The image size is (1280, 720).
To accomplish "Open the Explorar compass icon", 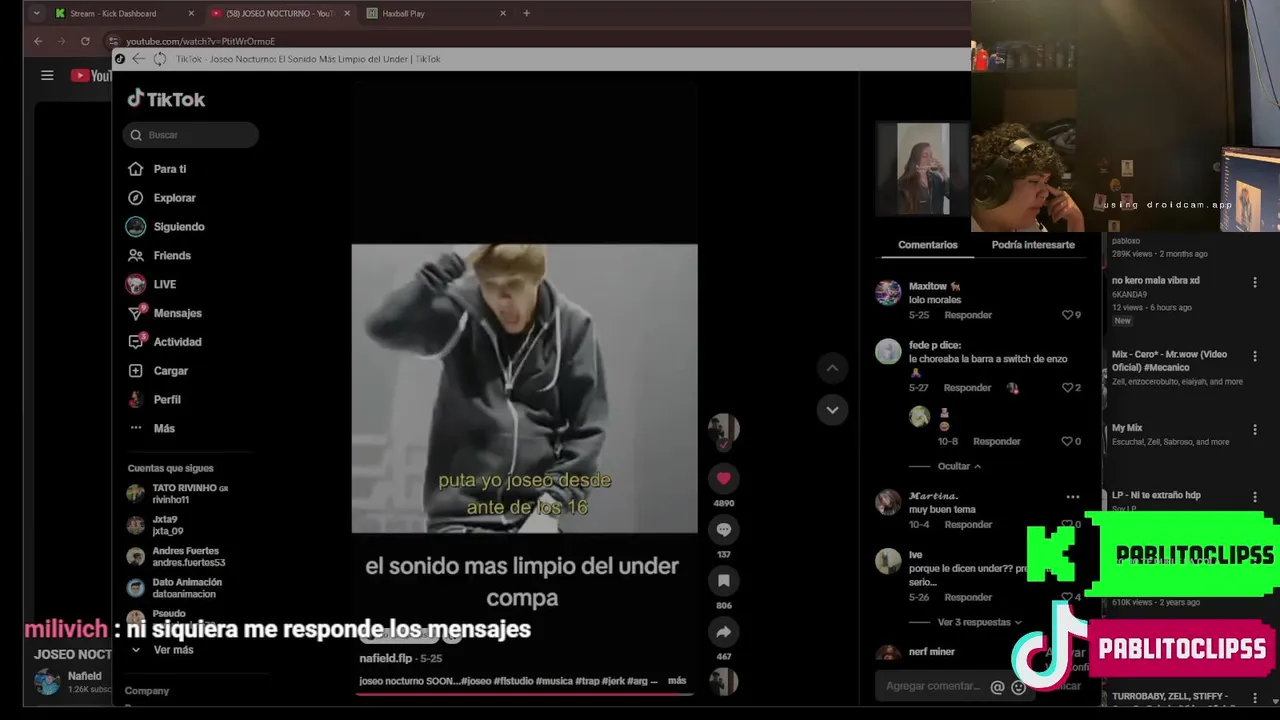I will point(136,198).
